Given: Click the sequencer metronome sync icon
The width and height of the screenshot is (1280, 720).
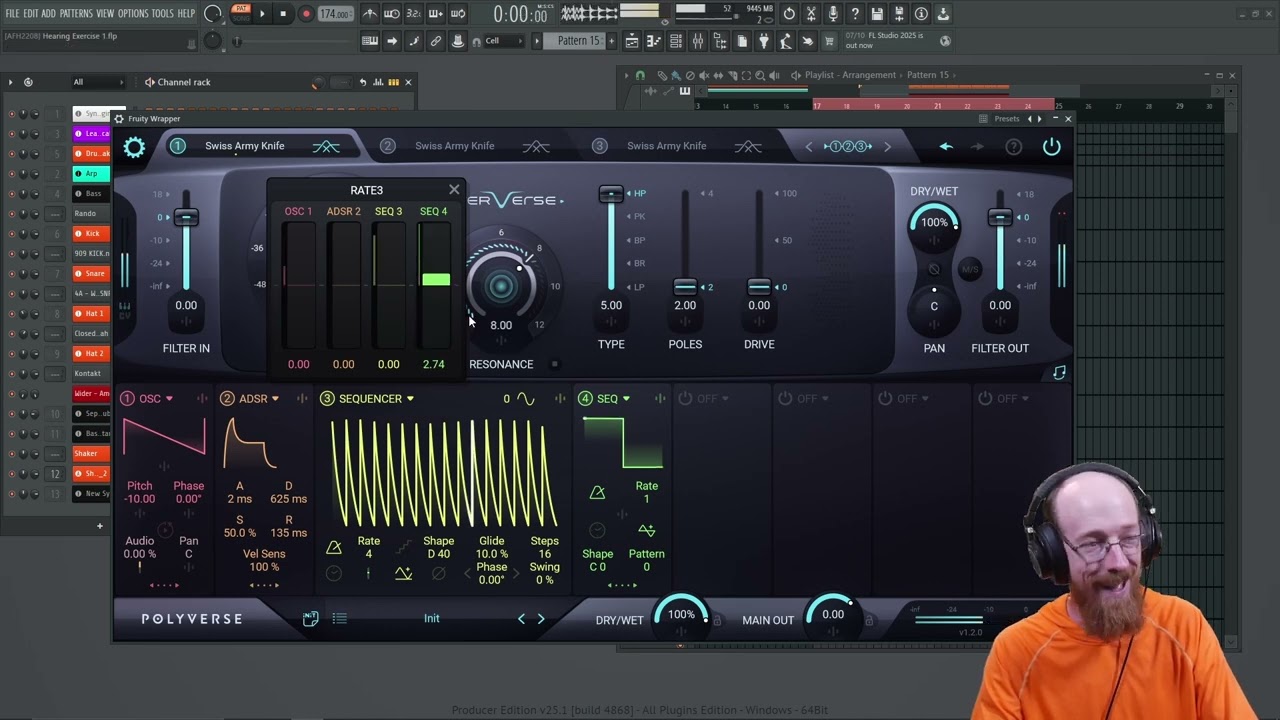Looking at the screenshot, I should (334, 548).
